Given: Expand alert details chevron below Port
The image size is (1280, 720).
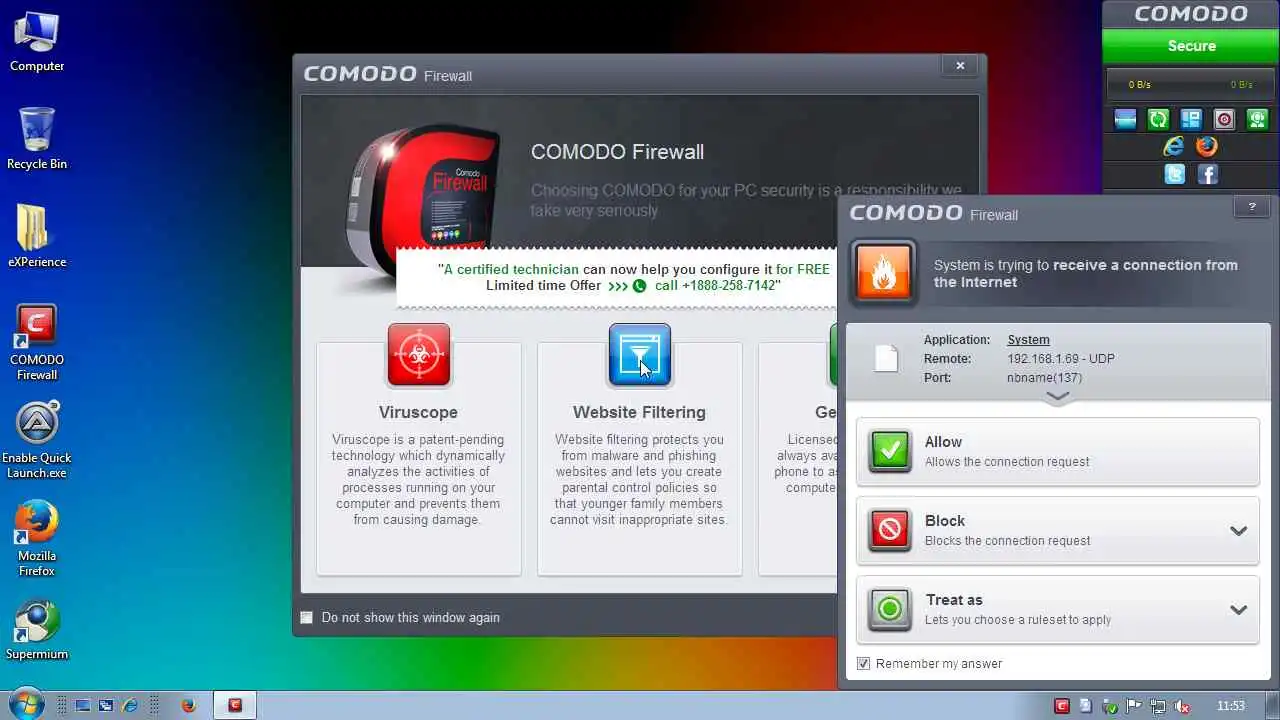Looking at the screenshot, I should pyautogui.click(x=1057, y=397).
